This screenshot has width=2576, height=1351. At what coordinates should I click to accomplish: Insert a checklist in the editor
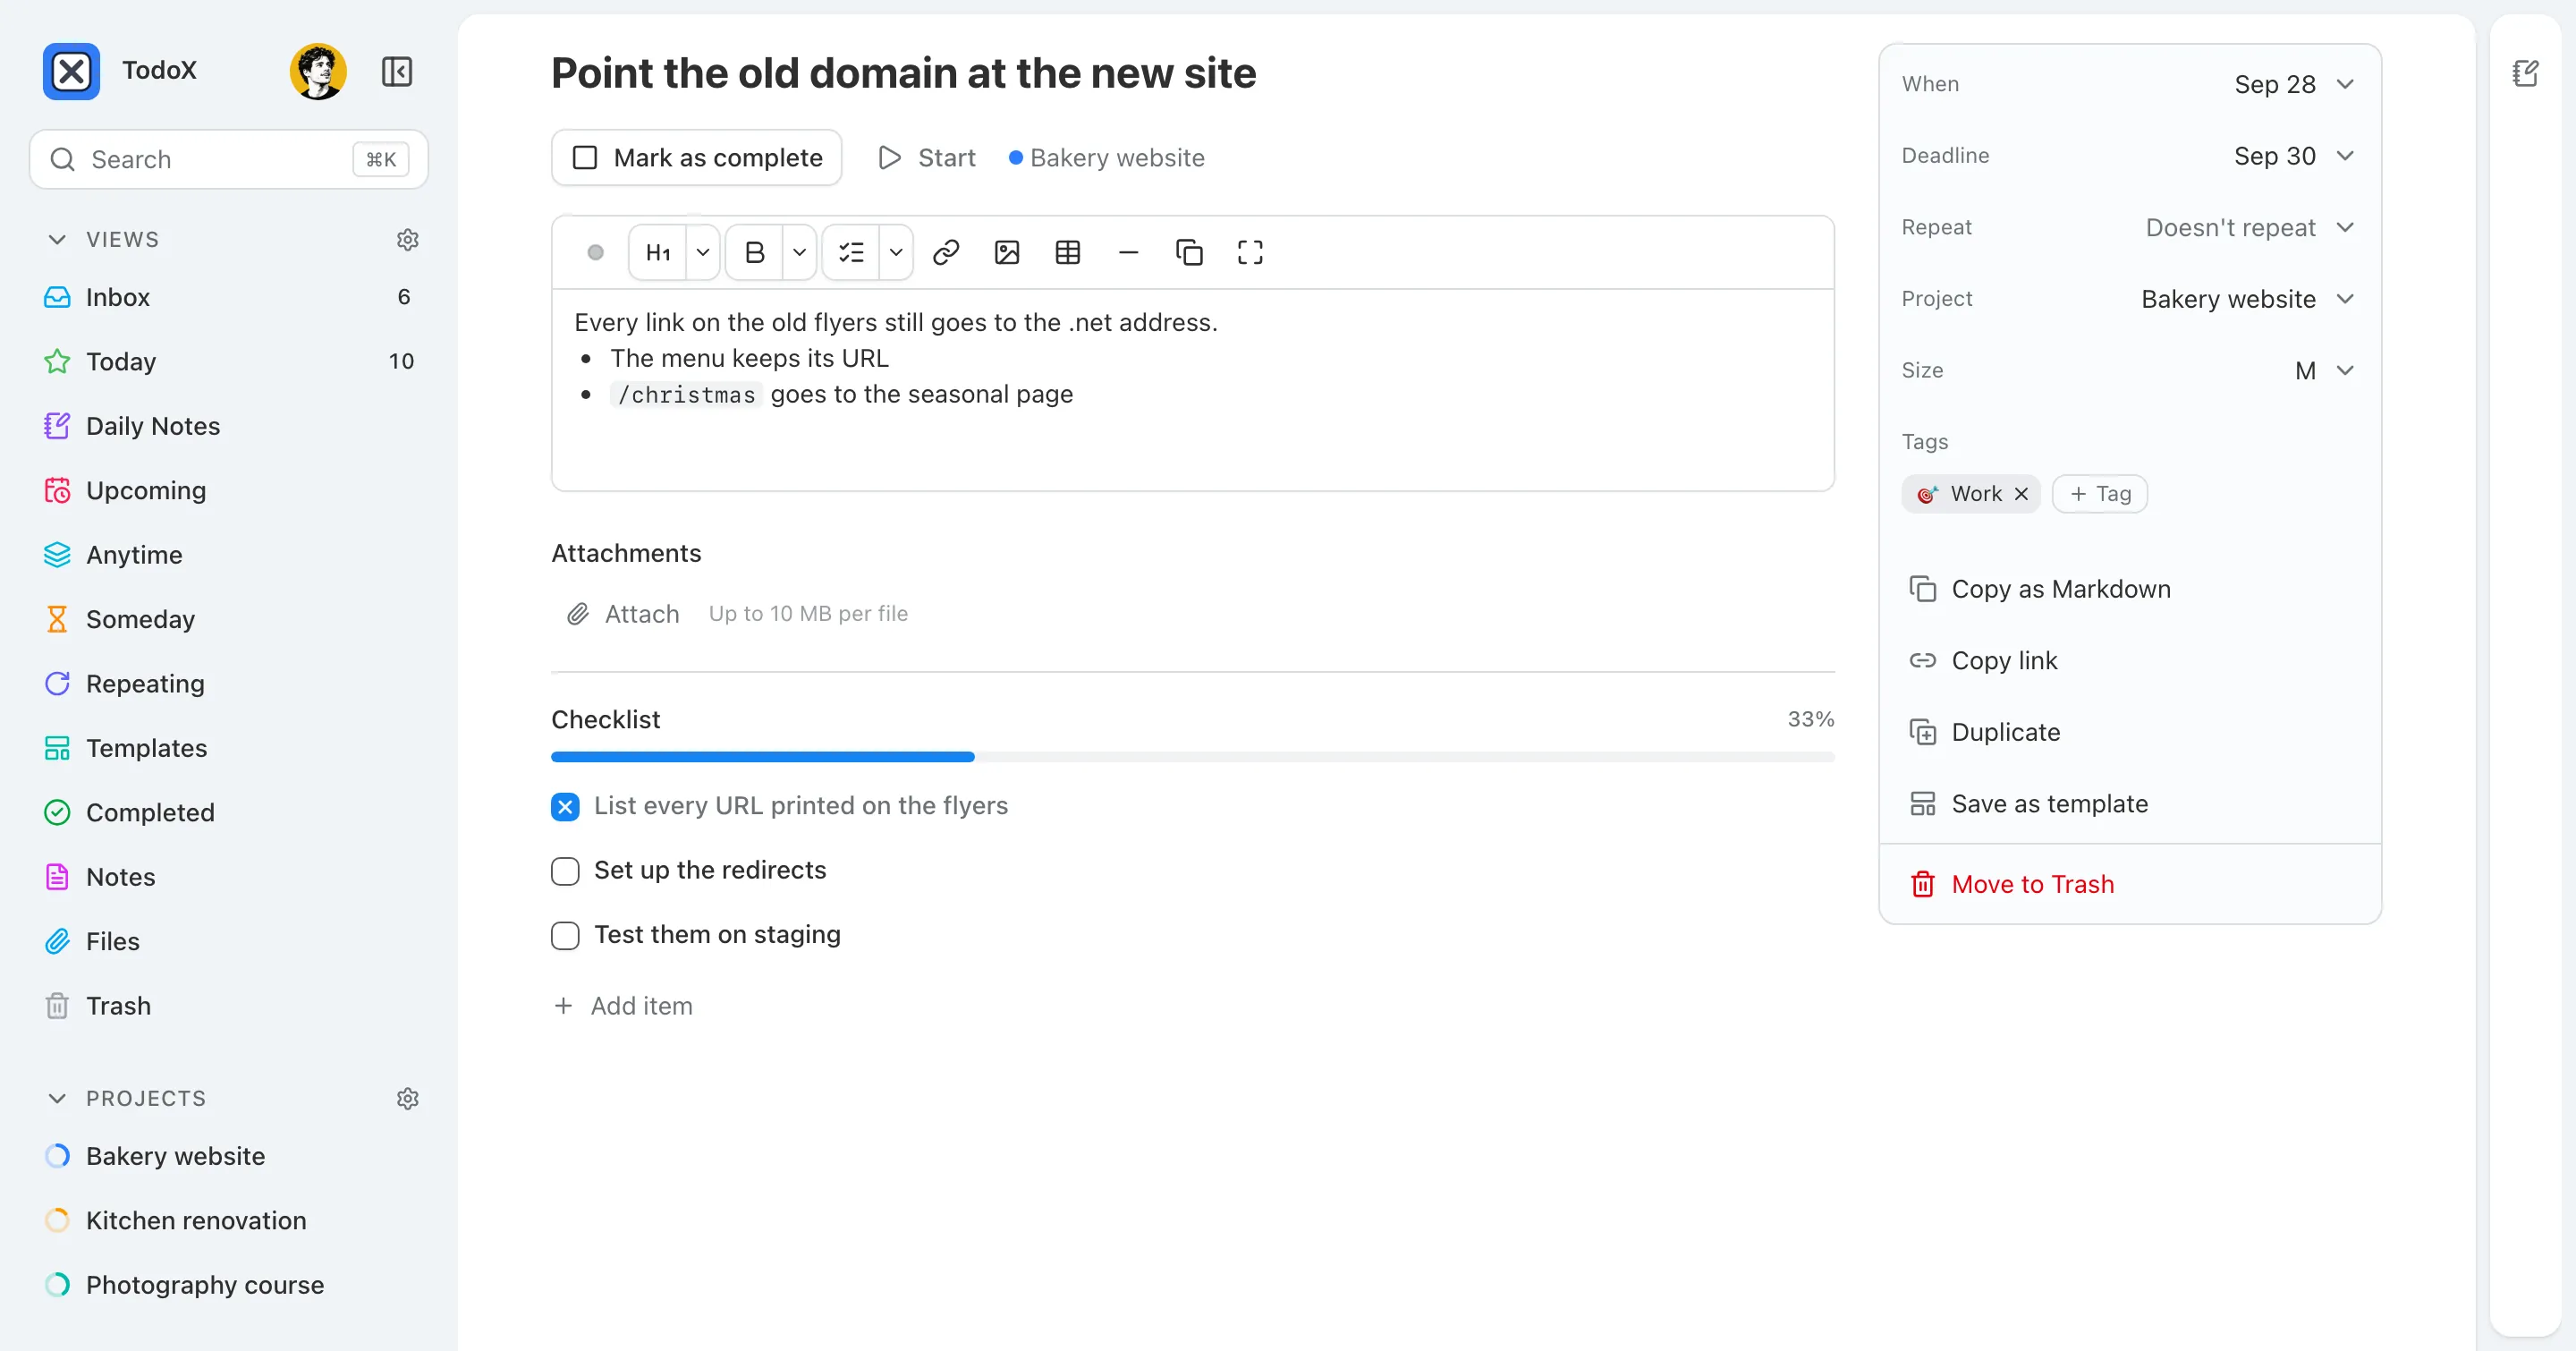pyautogui.click(x=852, y=252)
